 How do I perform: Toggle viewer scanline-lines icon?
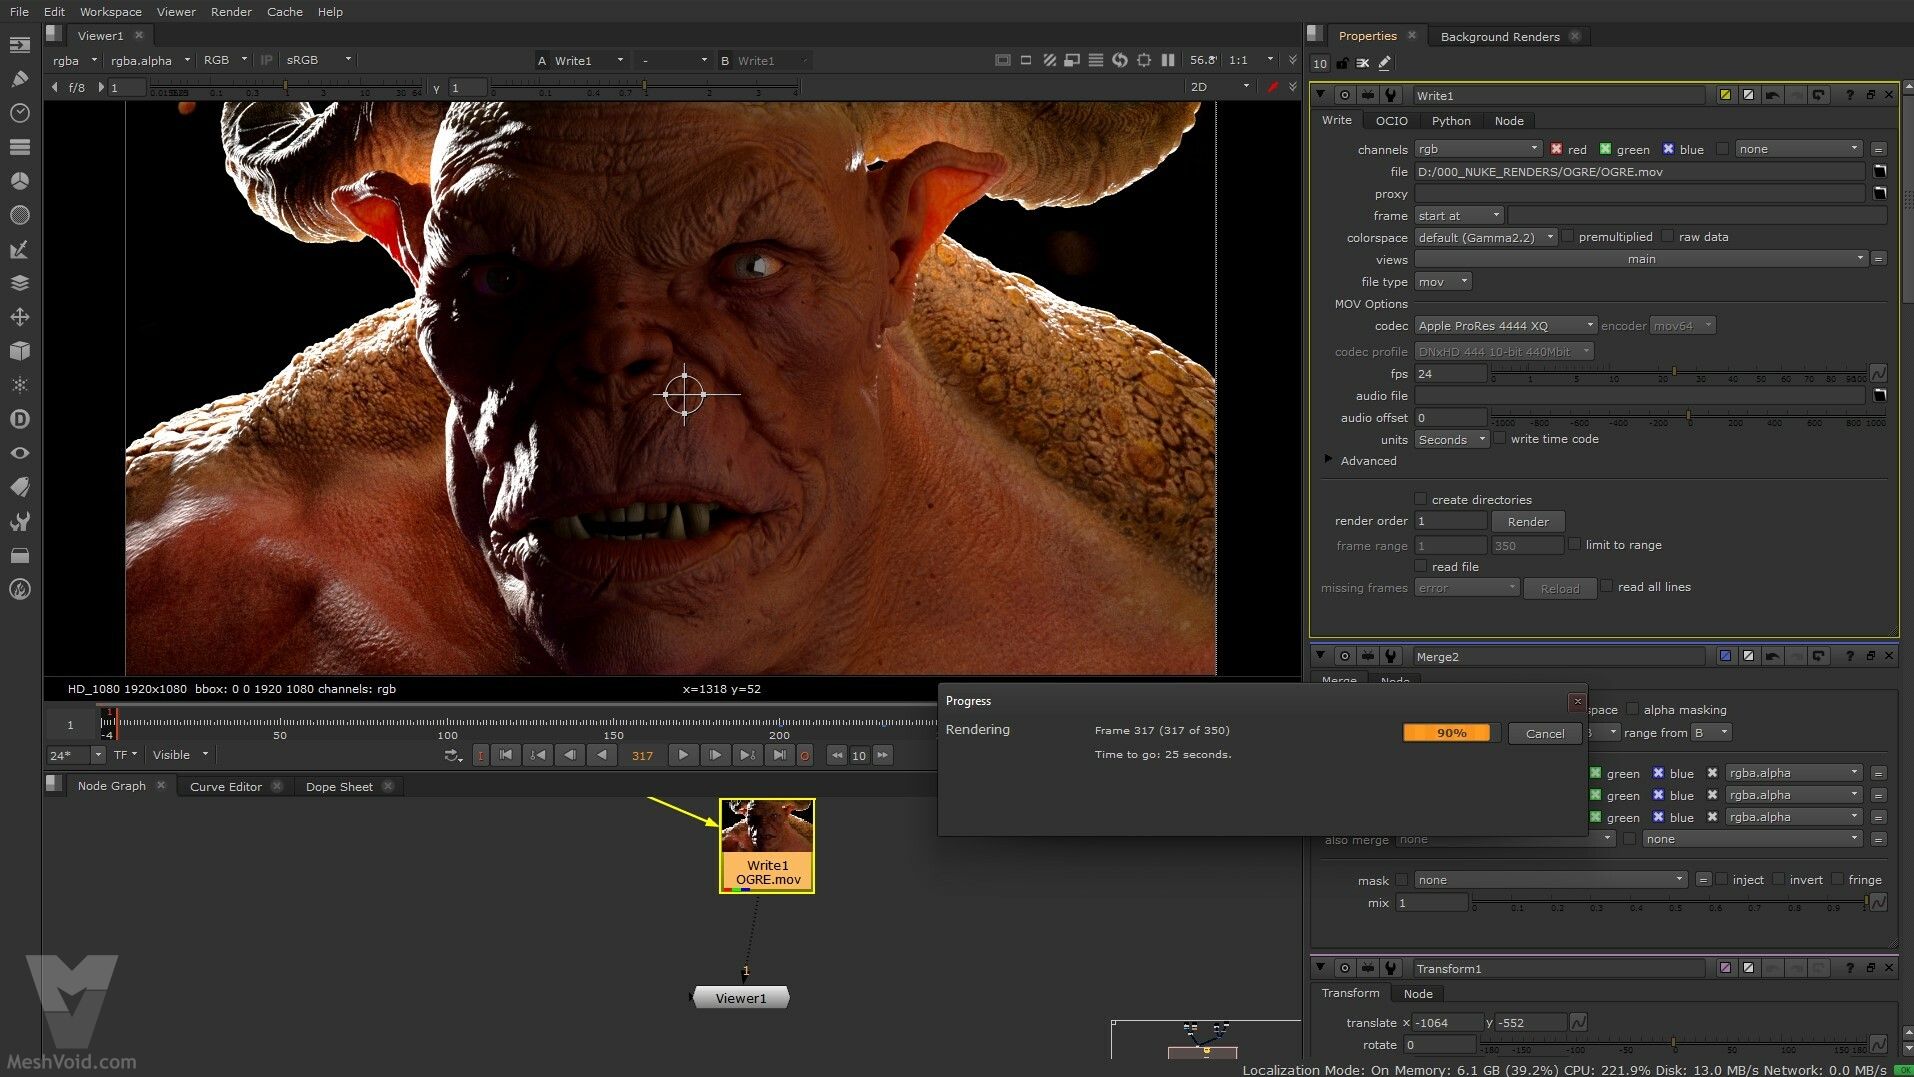coord(1096,60)
